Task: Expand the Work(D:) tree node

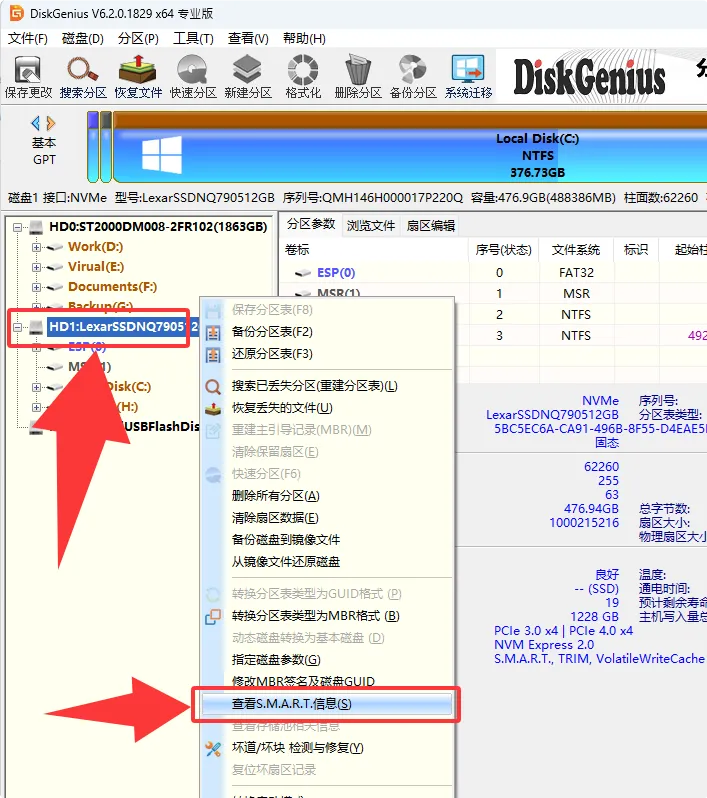Action: (36, 247)
